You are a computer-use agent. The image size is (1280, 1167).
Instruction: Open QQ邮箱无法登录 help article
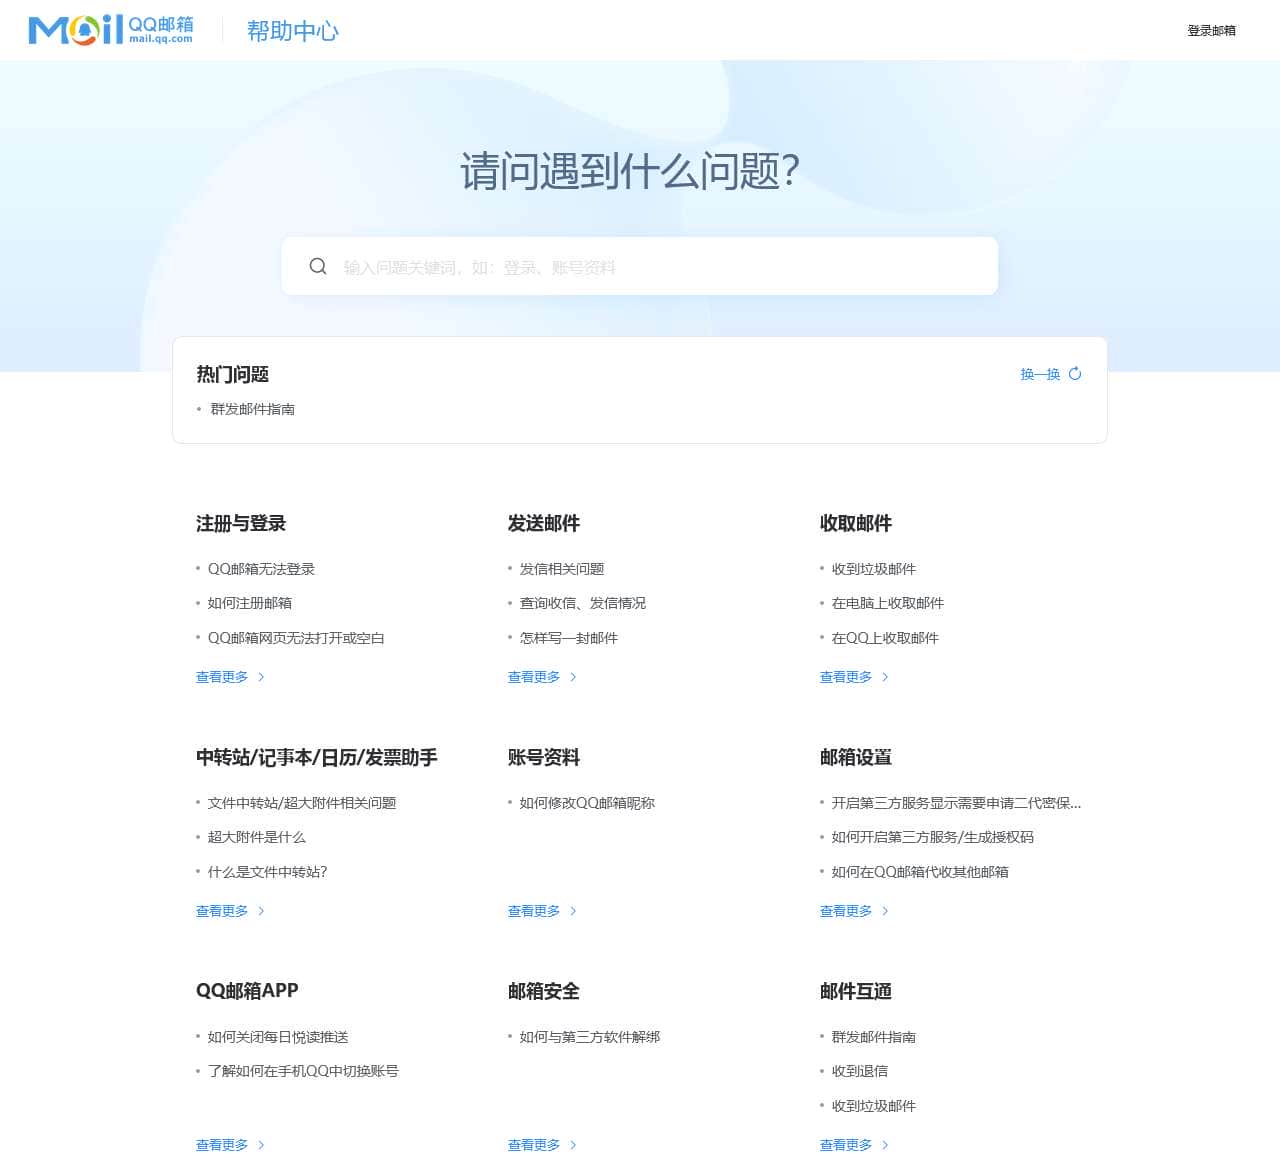[262, 568]
